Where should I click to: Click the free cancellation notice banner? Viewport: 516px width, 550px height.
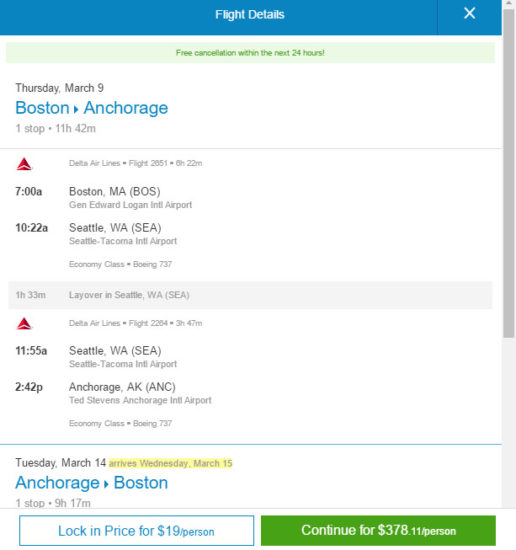[250, 53]
